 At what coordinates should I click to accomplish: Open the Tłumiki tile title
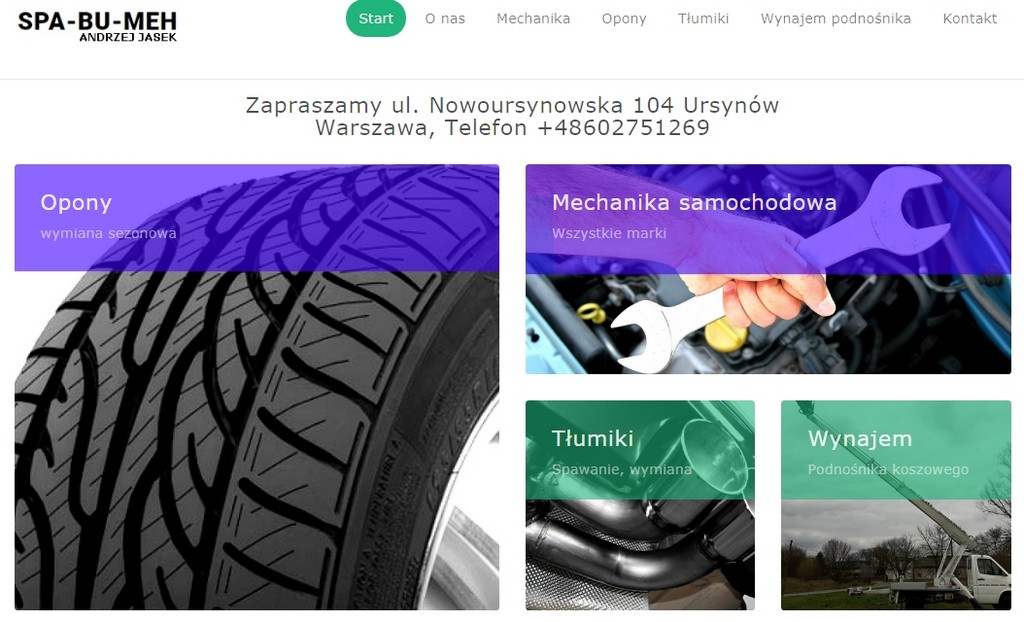[x=592, y=438]
